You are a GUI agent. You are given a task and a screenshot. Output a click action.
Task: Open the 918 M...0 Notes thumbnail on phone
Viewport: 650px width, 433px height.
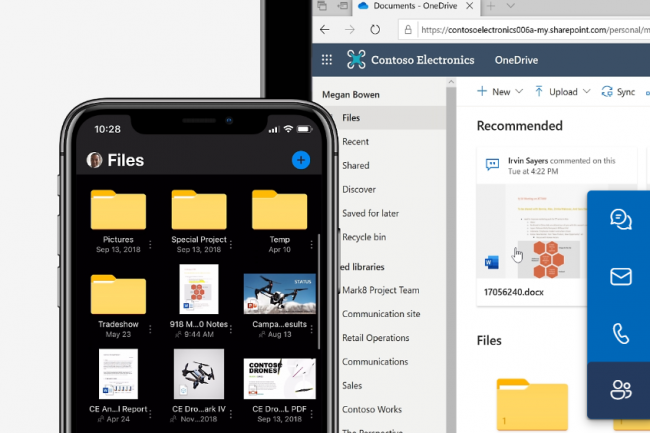pyautogui.click(x=199, y=289)
